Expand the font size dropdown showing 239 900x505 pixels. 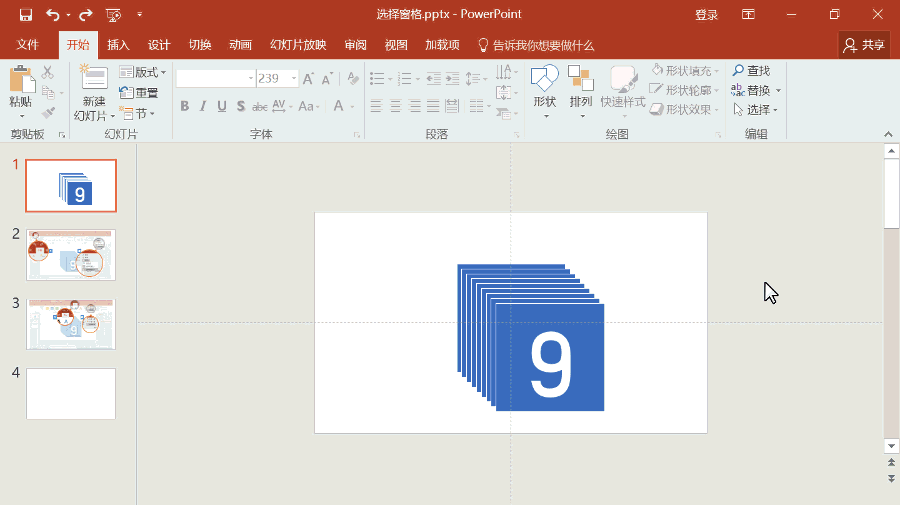pos(293,78)
